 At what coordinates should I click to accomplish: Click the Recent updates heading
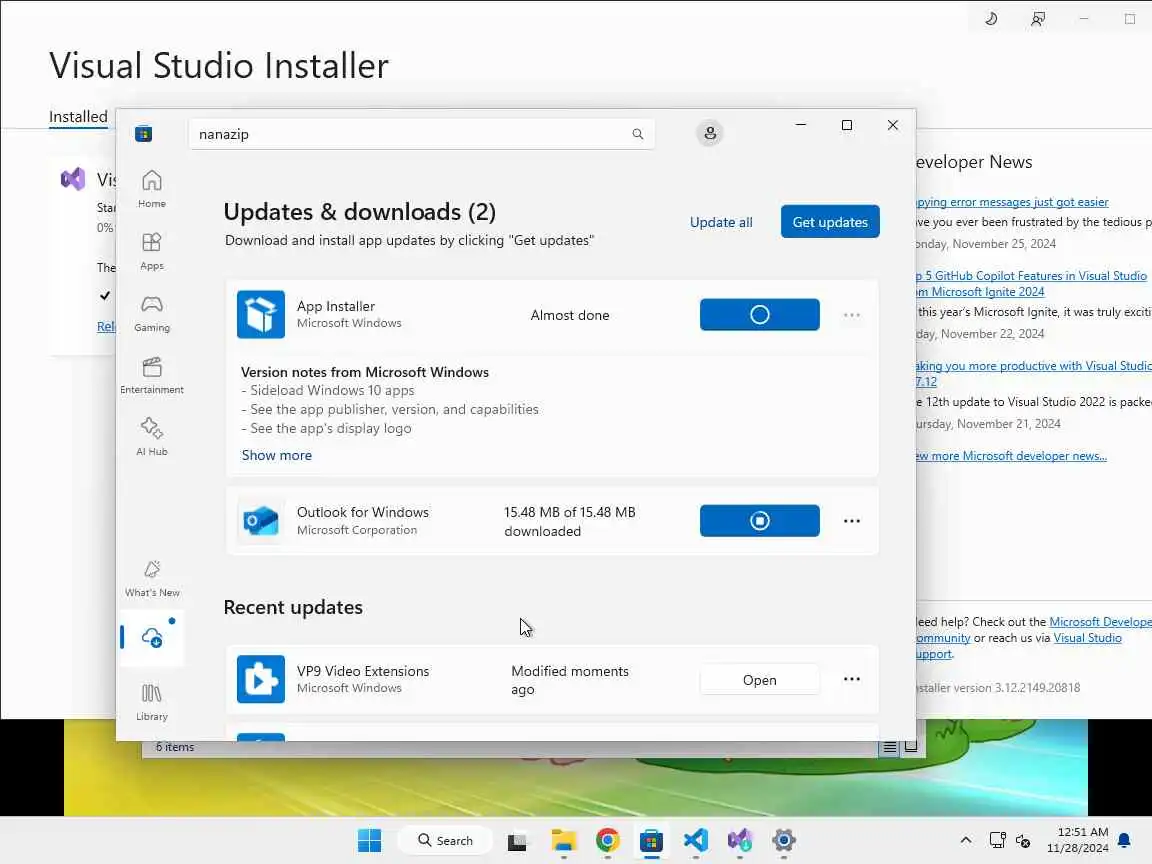[x=293, y=608]
